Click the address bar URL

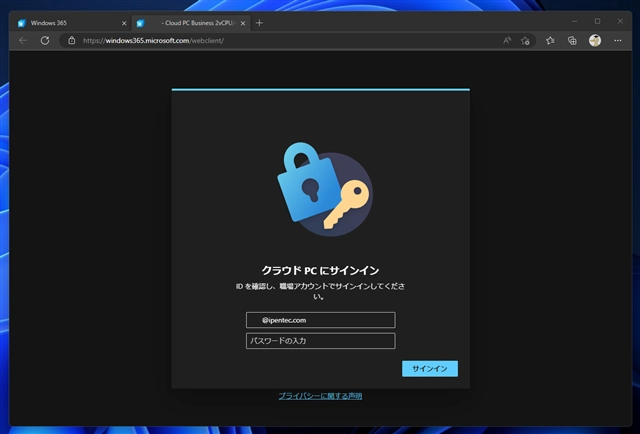click(153, 40)
